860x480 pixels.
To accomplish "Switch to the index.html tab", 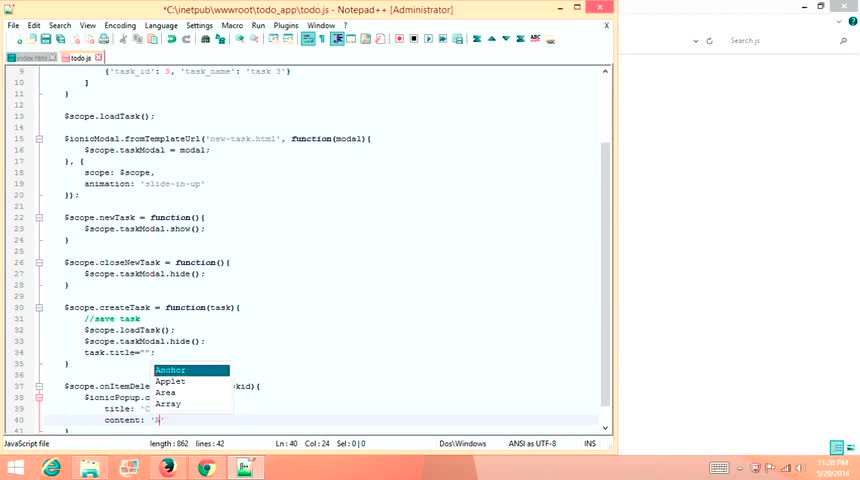I will (31, 58).
